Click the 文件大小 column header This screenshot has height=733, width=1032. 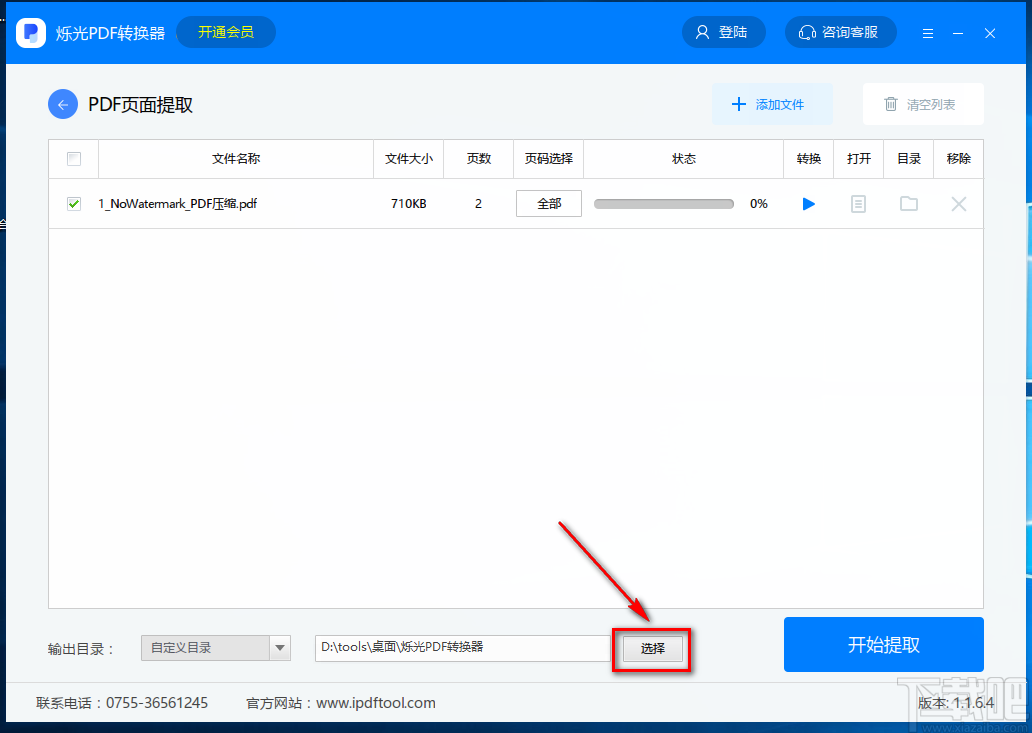[x=409, y=159]
